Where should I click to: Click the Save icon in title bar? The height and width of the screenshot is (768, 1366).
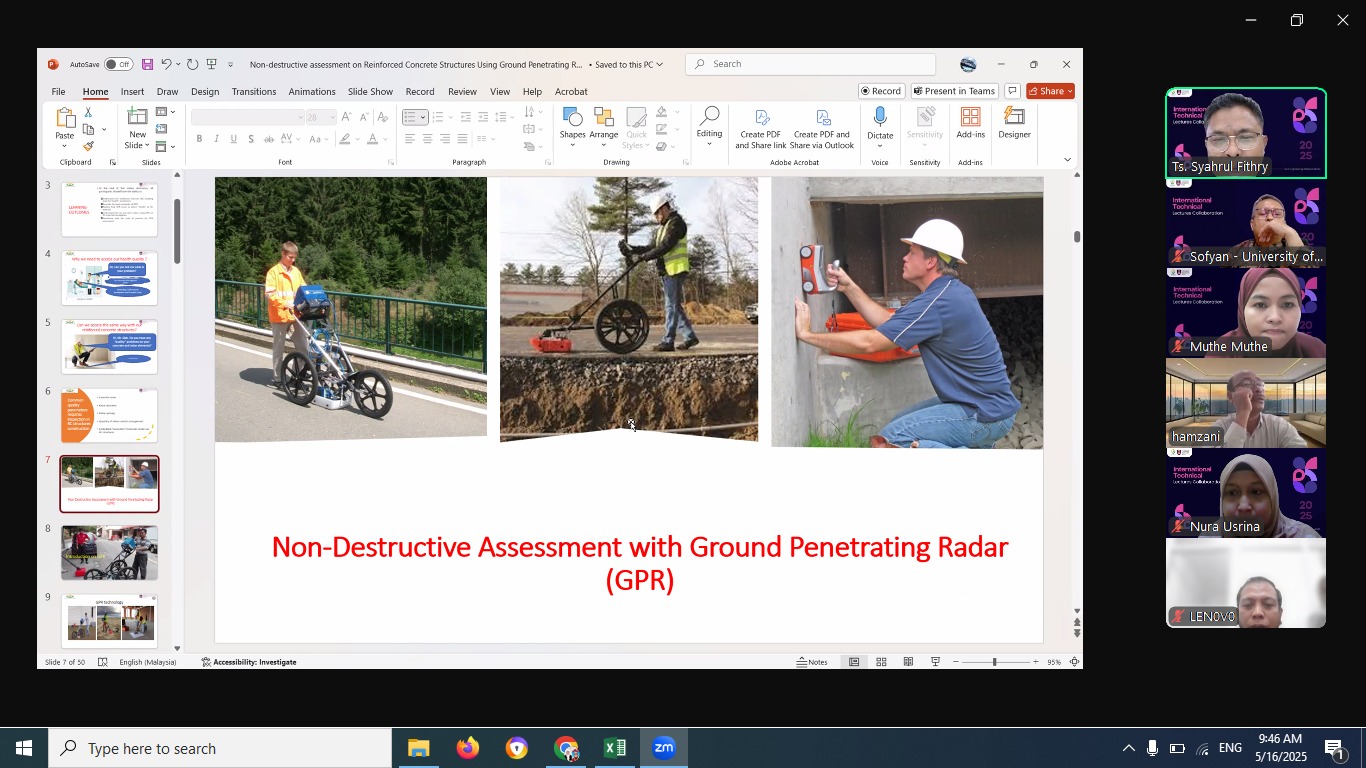click(x=147, y=65)
